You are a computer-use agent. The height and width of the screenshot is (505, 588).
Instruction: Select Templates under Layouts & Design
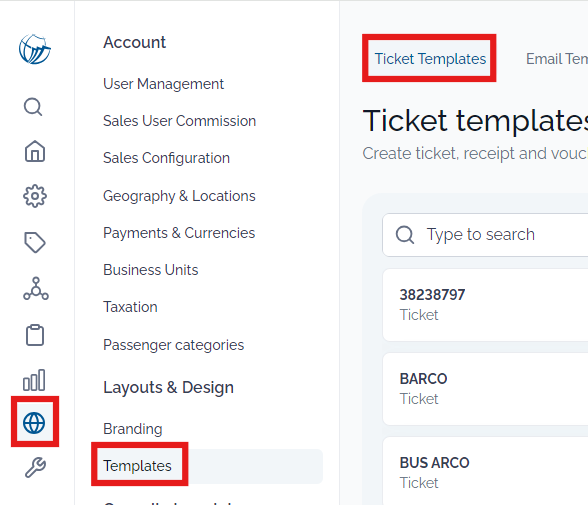pos(137,466)
